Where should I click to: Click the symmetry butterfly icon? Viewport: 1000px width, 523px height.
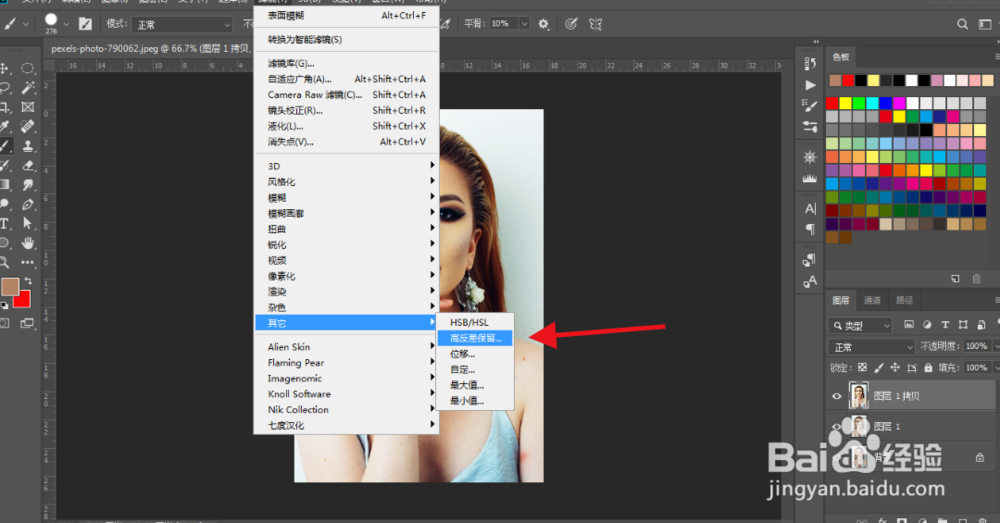pos(595,24)
